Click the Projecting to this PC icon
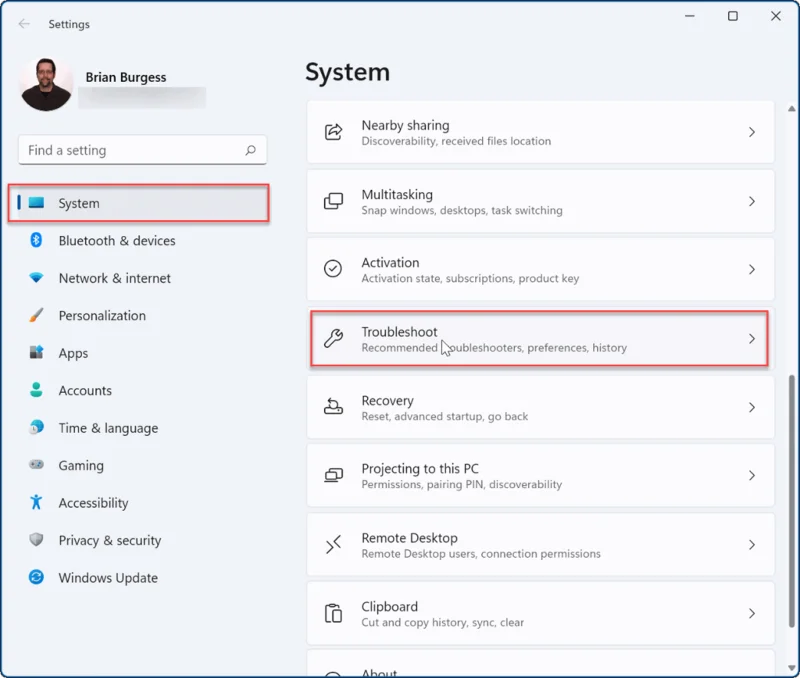Viewport: 800px width, 678px height. [333, 475]
